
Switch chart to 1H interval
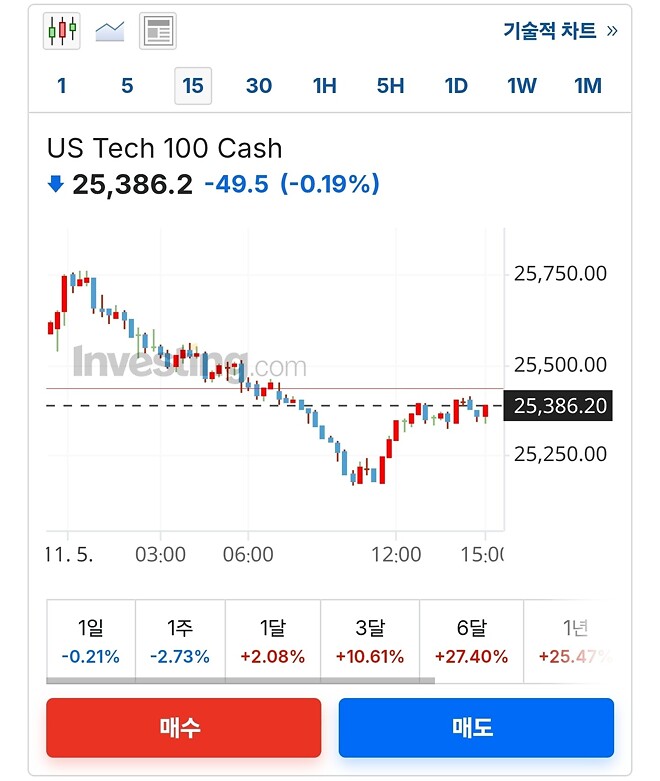point(324,86)
